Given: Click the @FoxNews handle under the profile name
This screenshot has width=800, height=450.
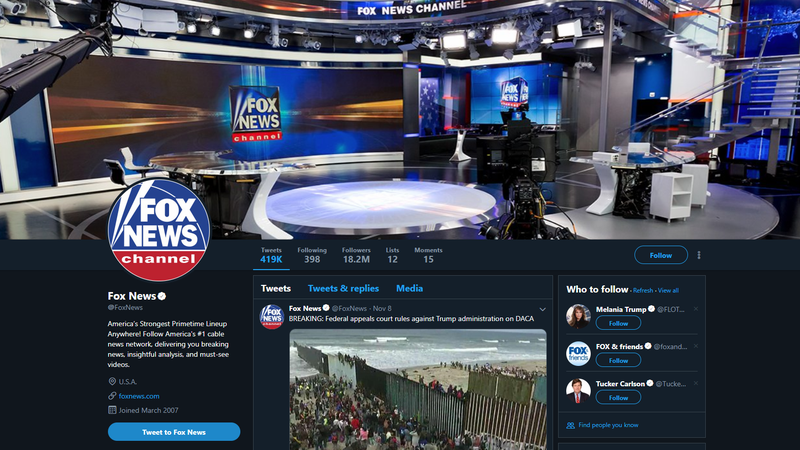Looking at the screenshot, I should tap(125, 308).
